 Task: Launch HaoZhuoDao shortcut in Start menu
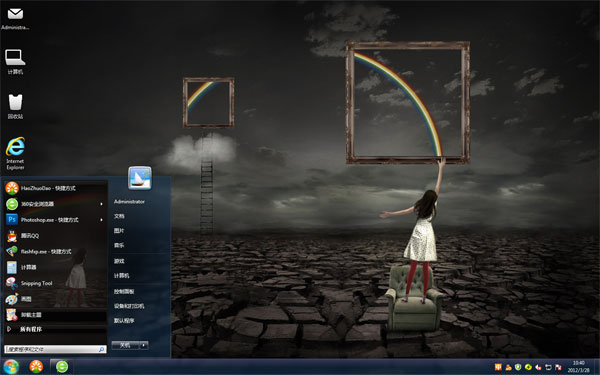coord(55,188)
